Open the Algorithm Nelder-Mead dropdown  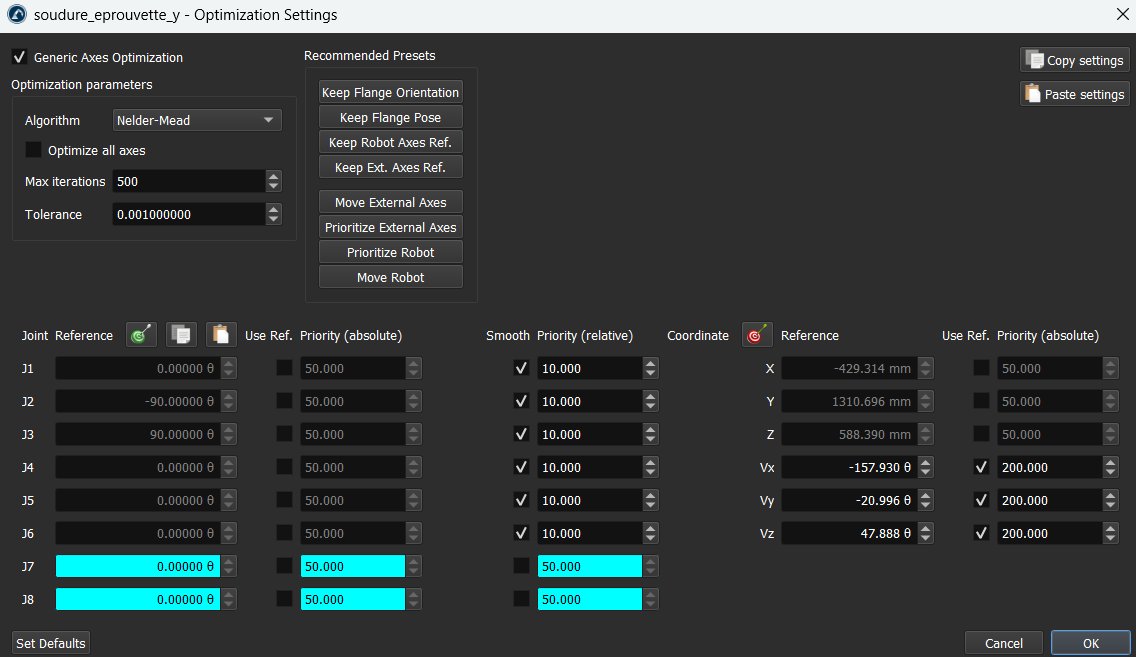point(197,120)
